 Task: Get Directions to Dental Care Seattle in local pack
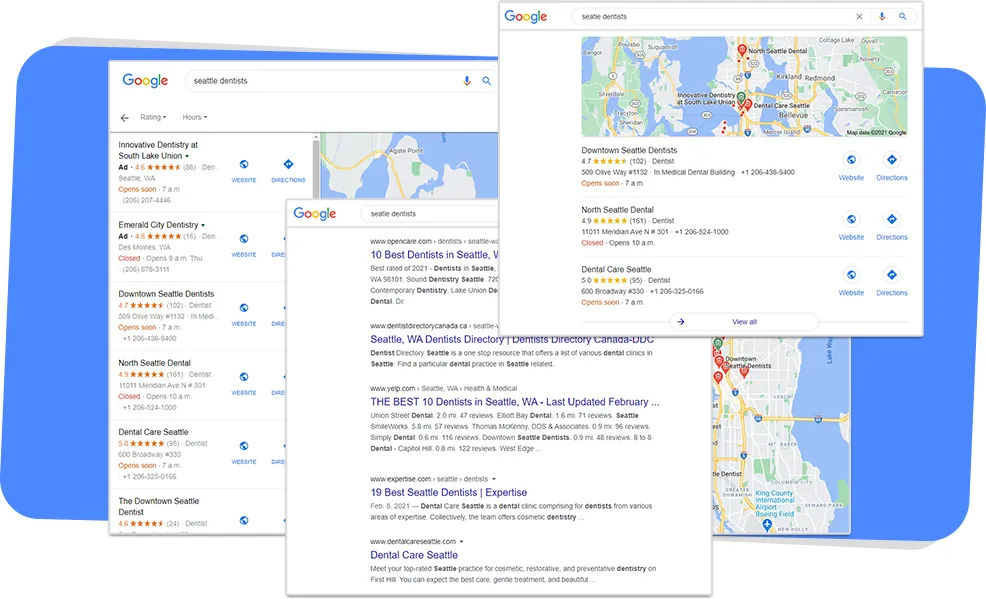(892, 275)
